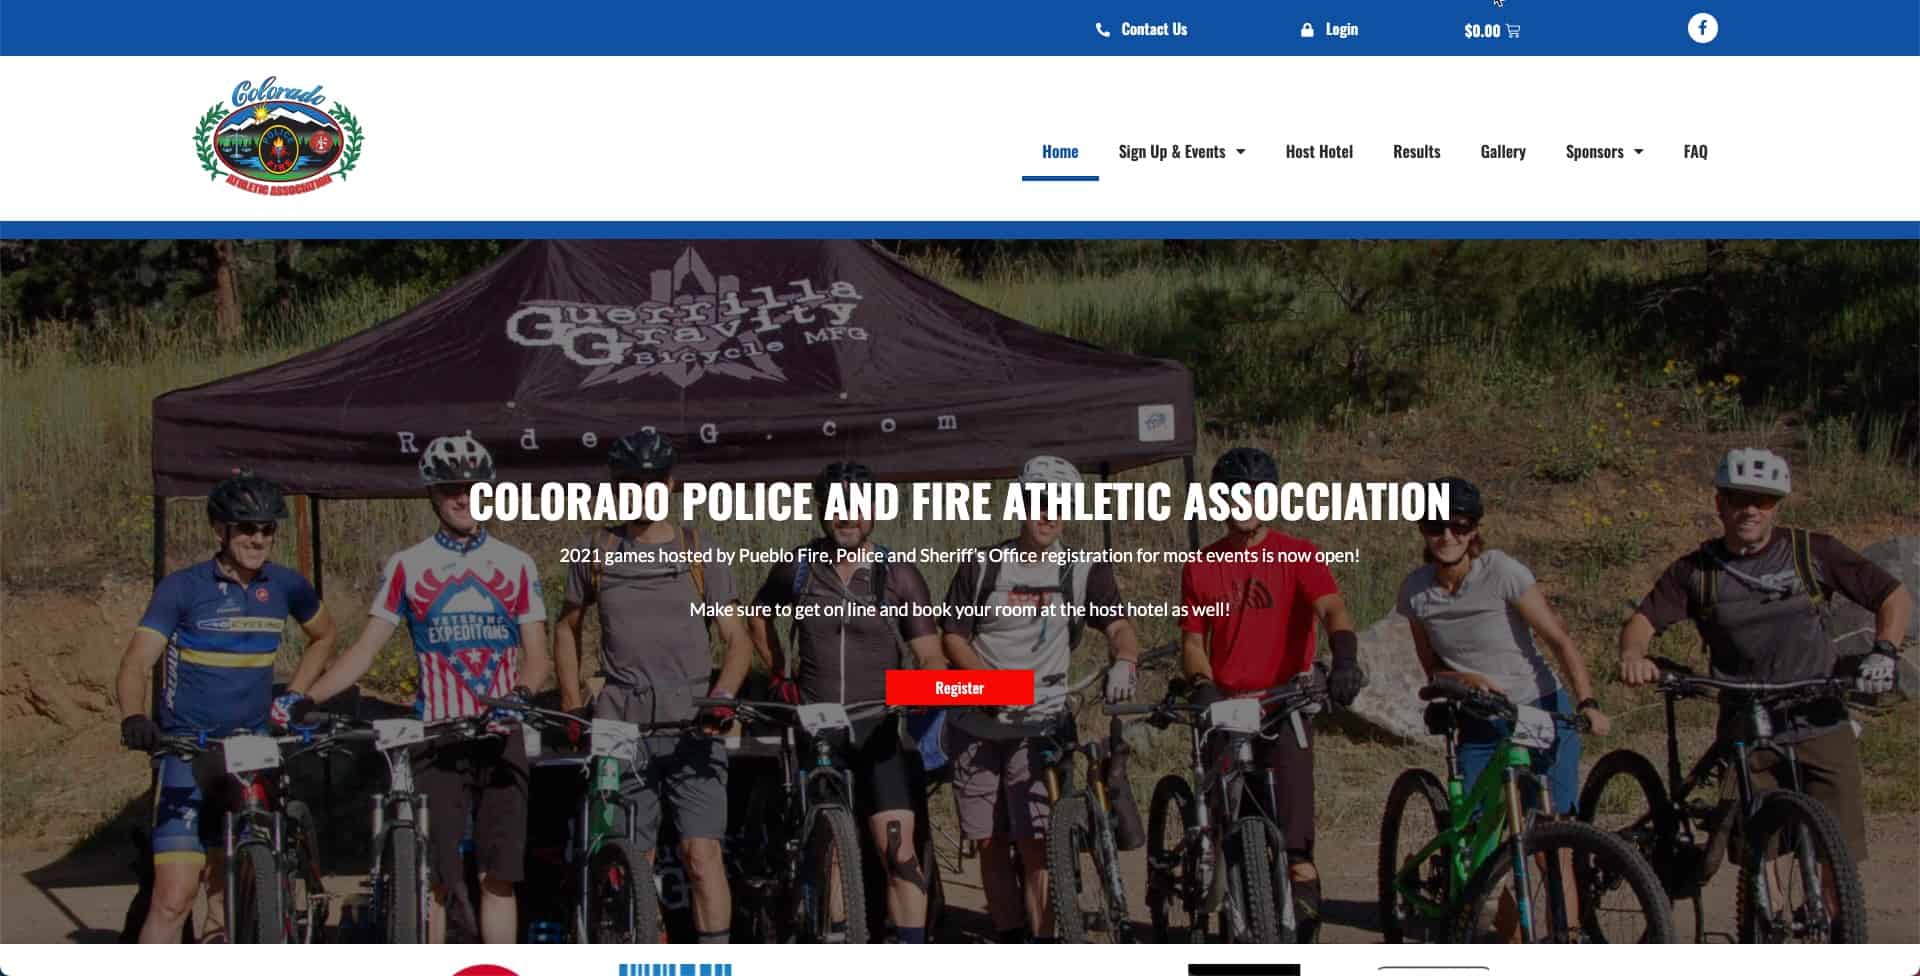Open the Sign Up & Events menu

coord(1171,152)
